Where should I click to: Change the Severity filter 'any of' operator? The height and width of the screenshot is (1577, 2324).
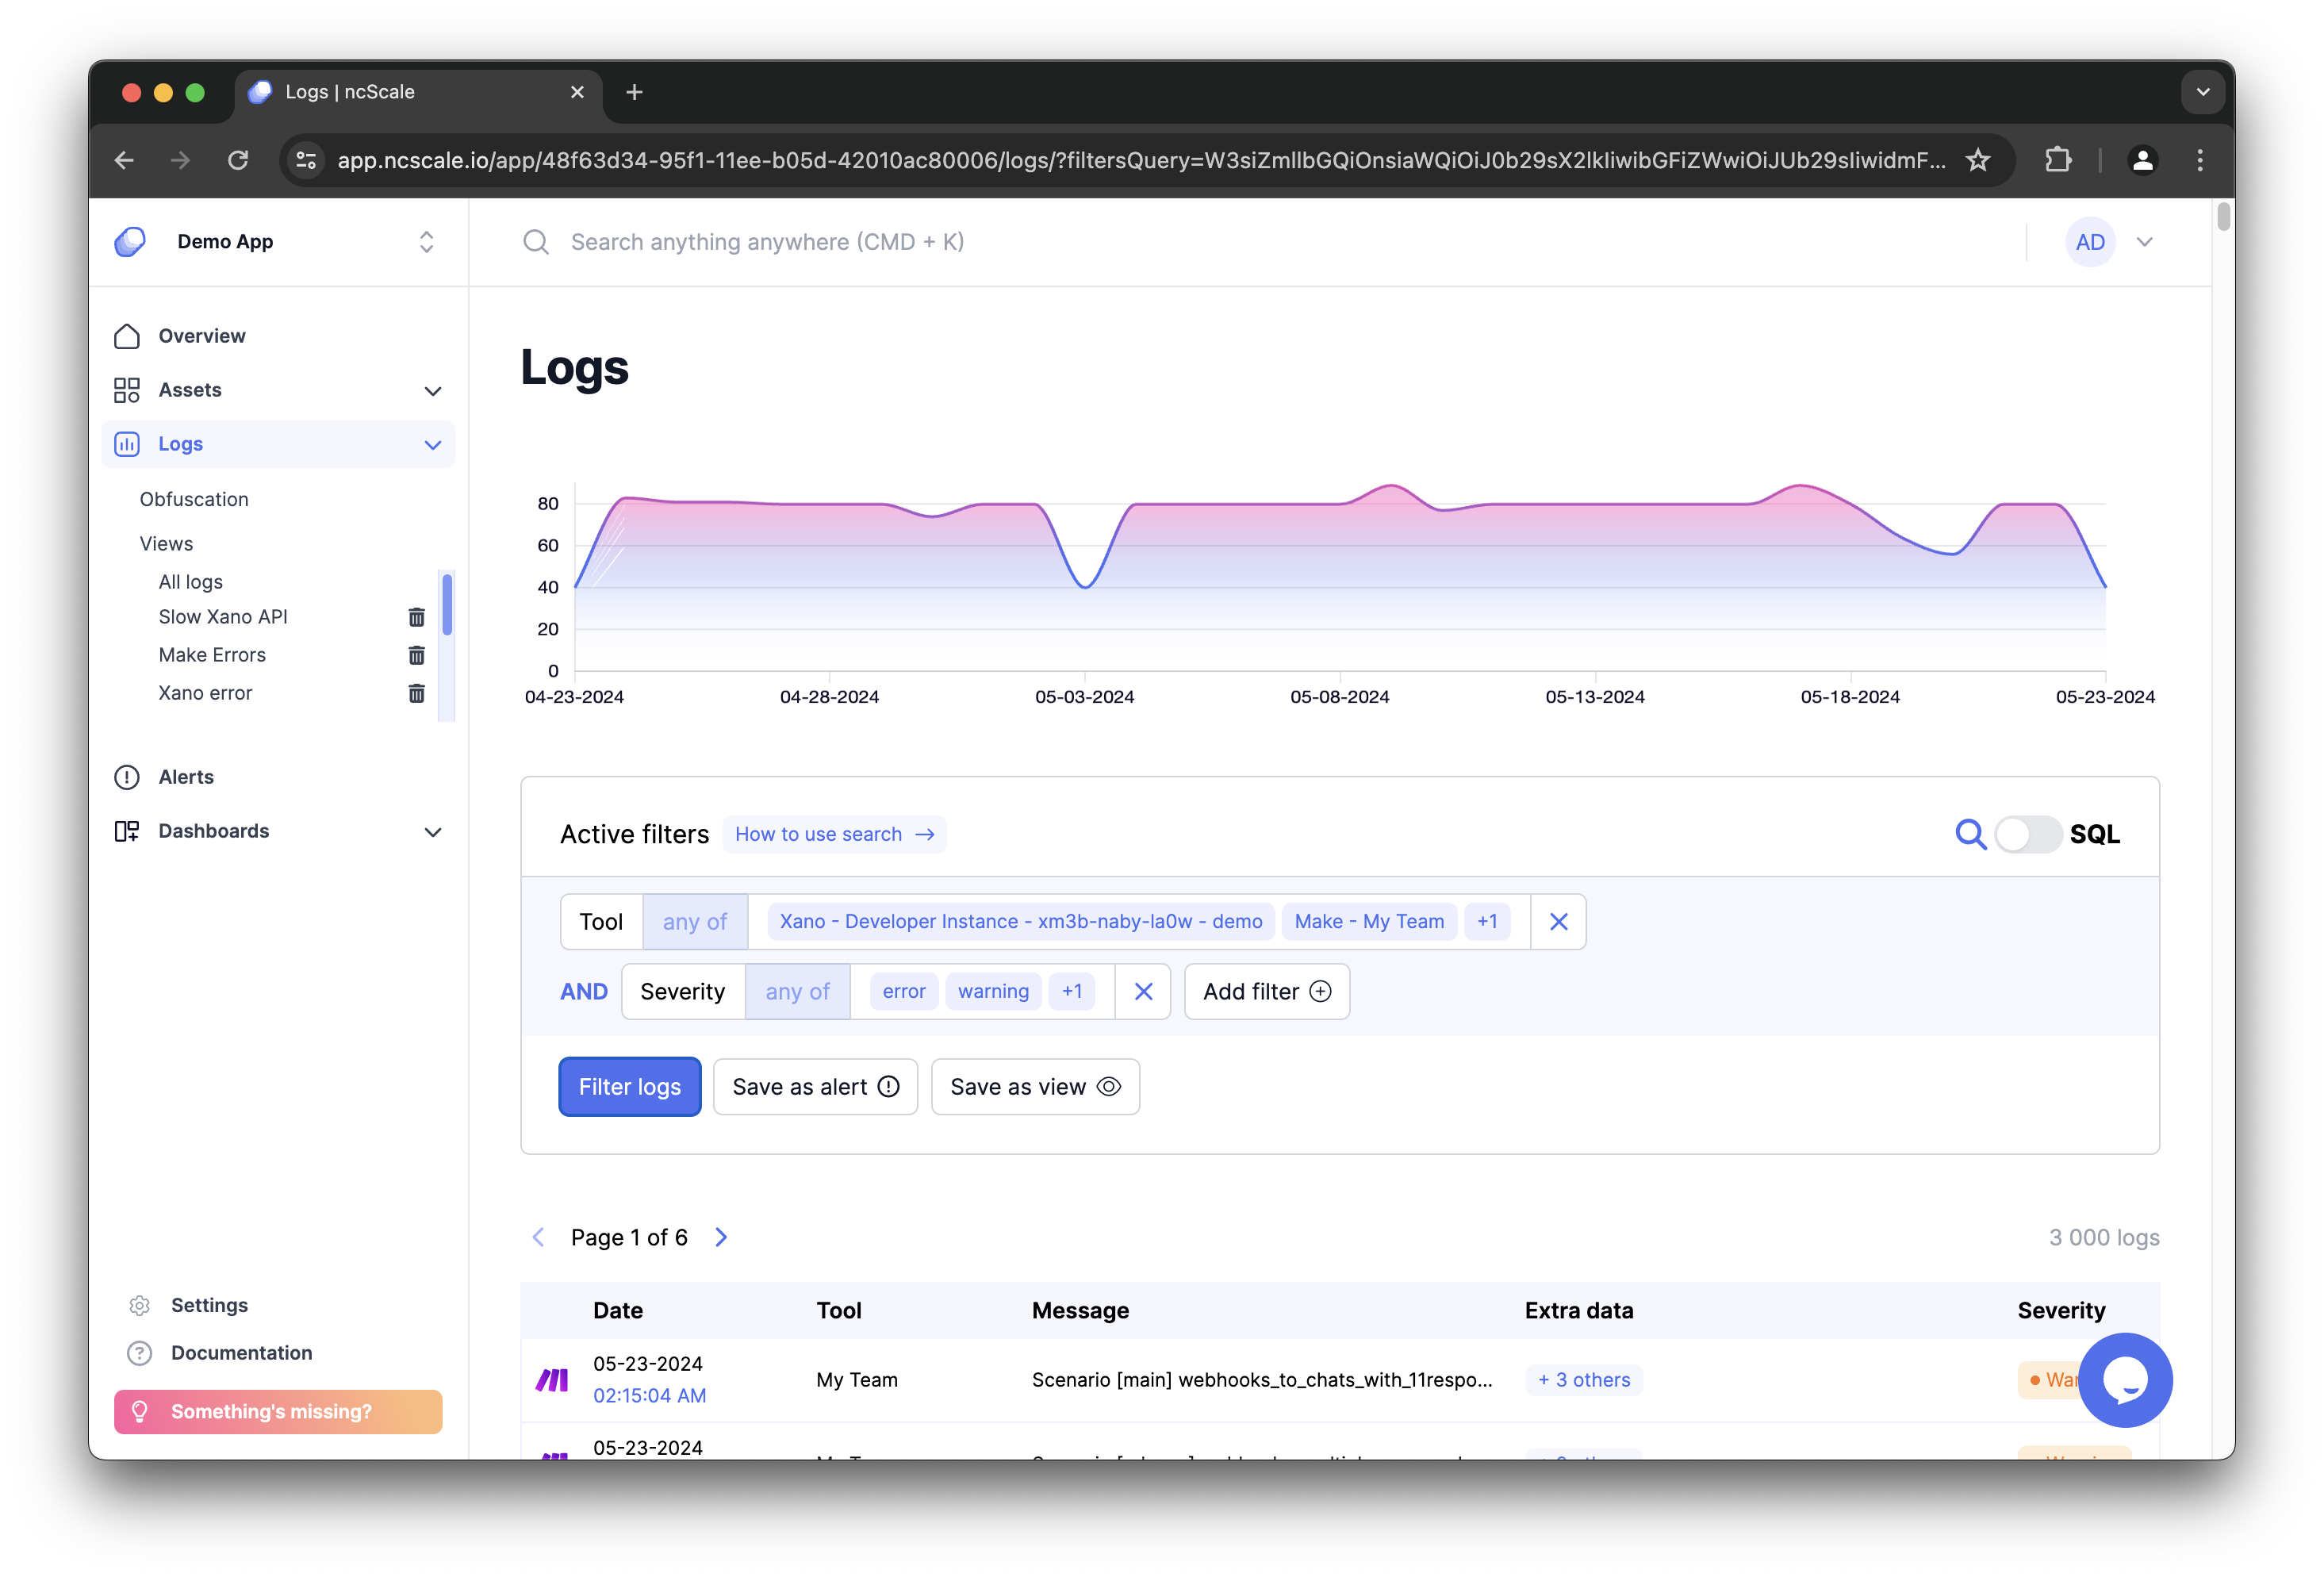tap(798, 992)
